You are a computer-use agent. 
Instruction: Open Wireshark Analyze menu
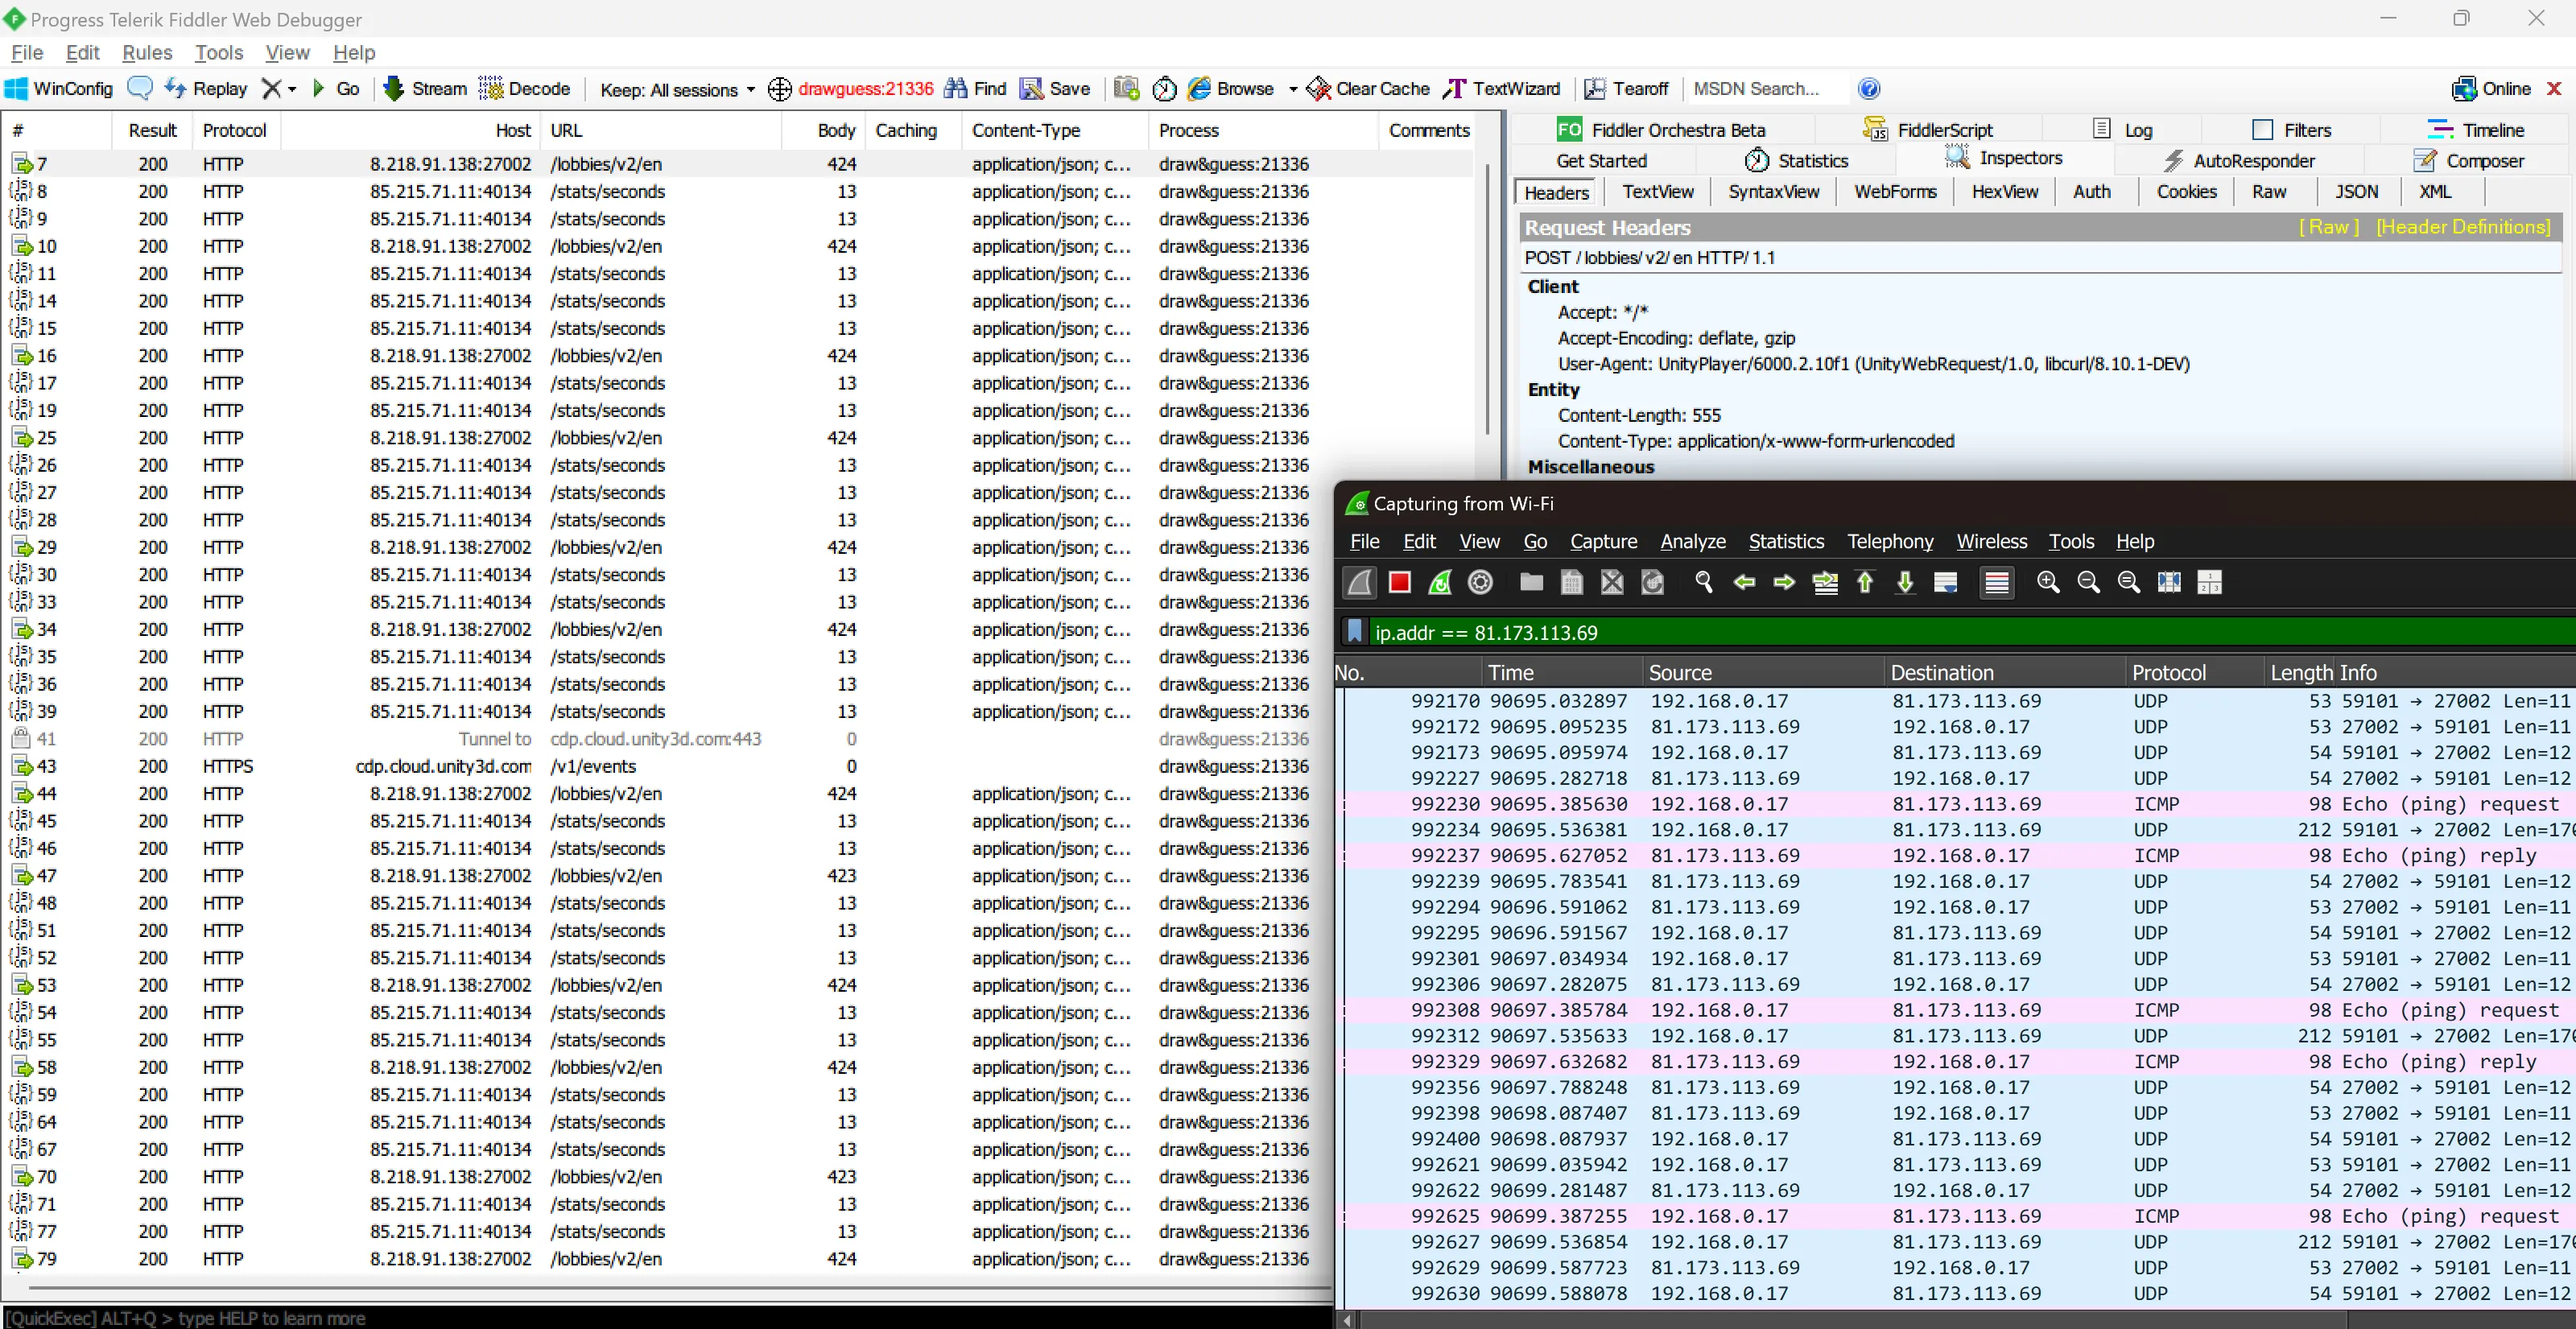pyautogui.click(x=1692, y=541)
